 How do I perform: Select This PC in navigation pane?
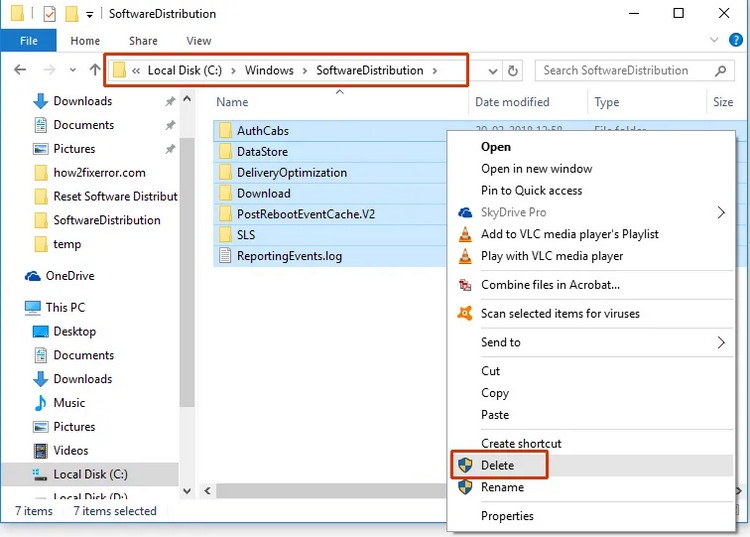[65, 308]
